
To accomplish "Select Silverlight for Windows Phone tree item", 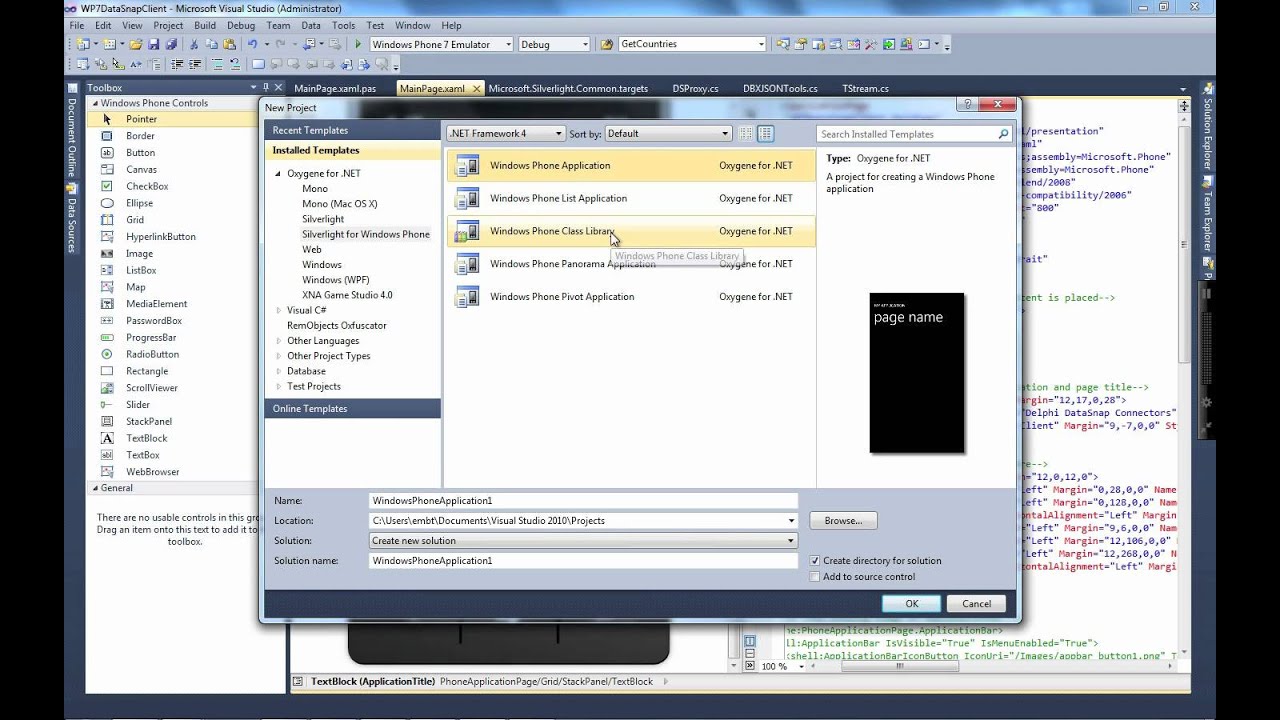I will pyautogui.click(x=366, y=234).
